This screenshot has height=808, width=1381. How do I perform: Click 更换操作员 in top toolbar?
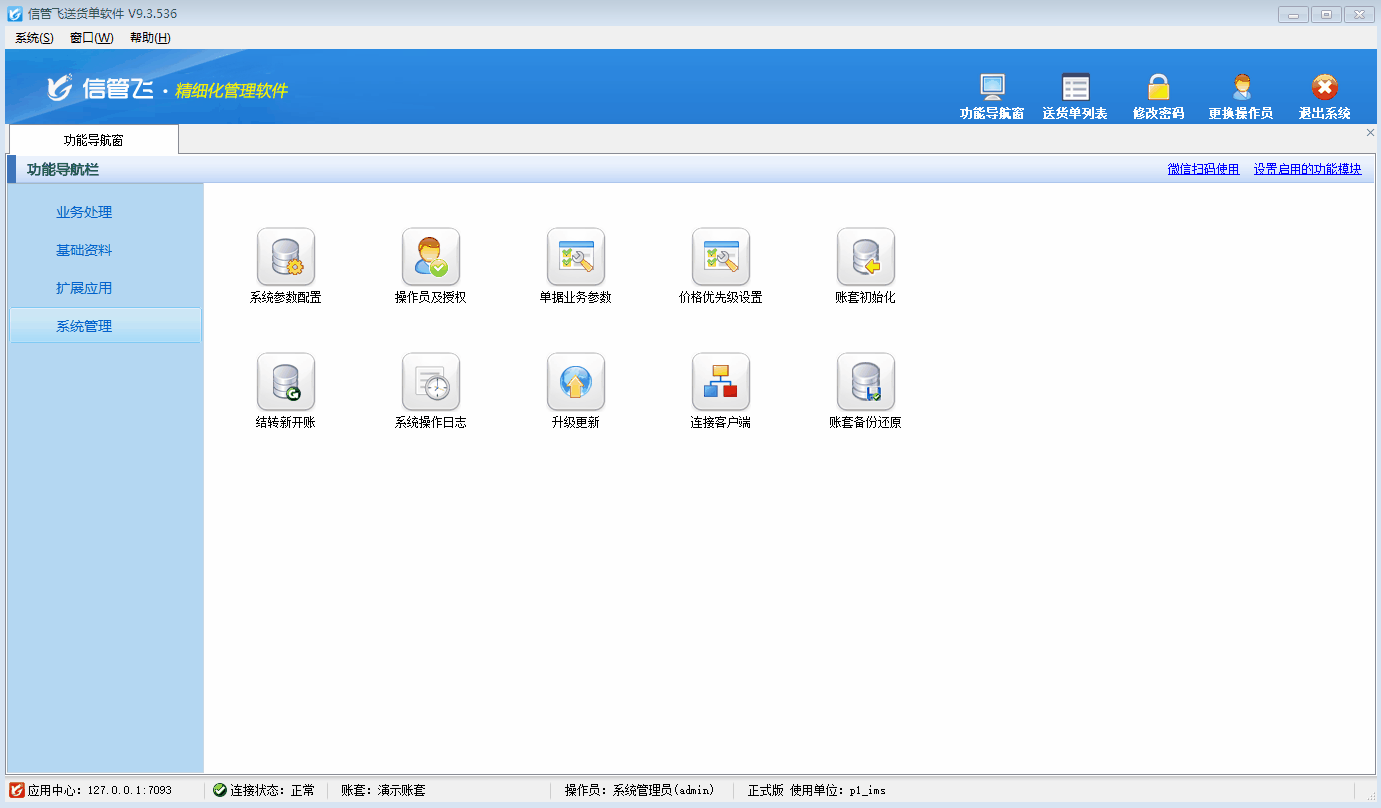click(1240, 97)
